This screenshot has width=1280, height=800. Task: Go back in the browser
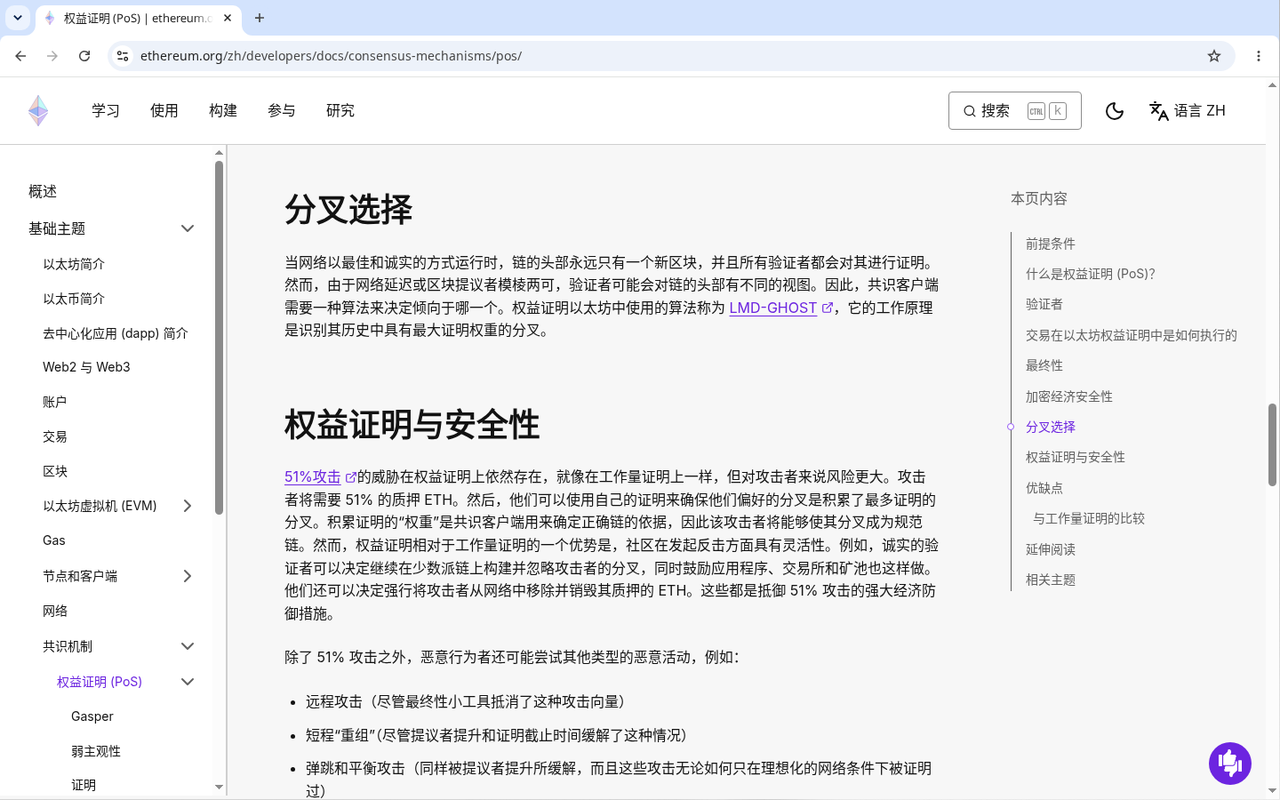pyautogui.click(x=21, y=56)
